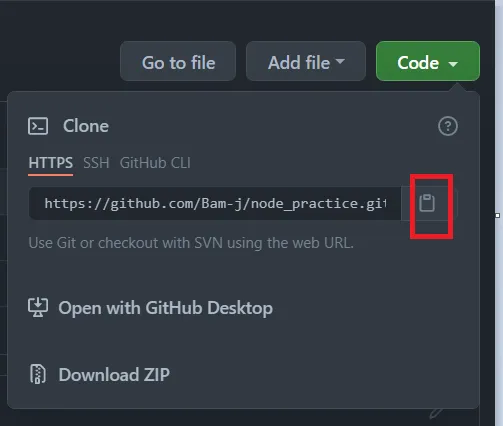
Task: Focus the repository clone URL field
Action: 215,203
